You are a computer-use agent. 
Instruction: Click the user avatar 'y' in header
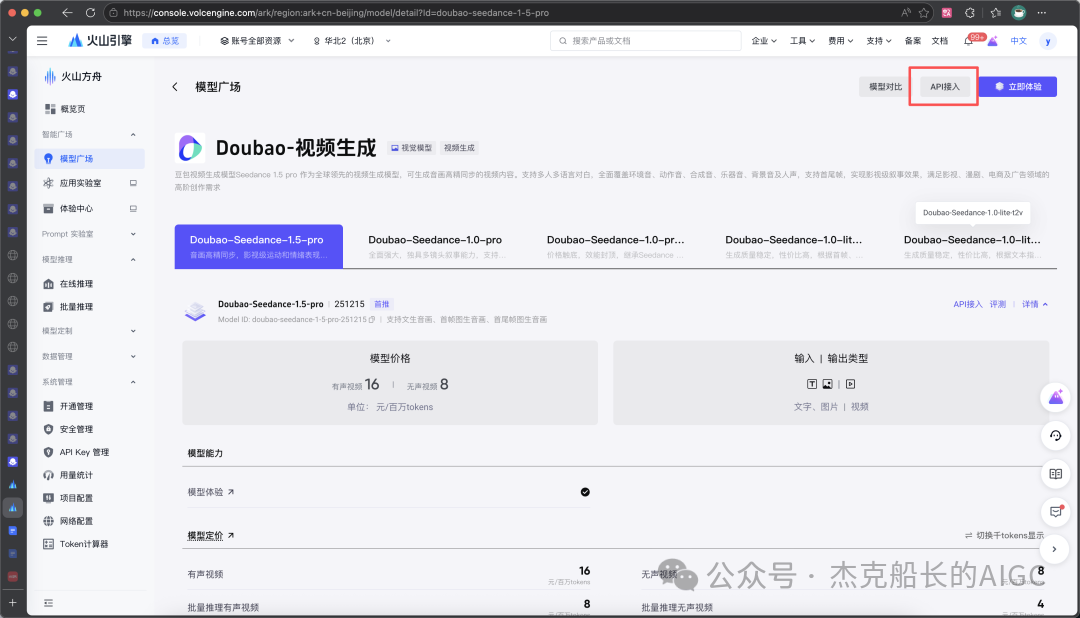pyautogui.click(x=1048, y=41)
